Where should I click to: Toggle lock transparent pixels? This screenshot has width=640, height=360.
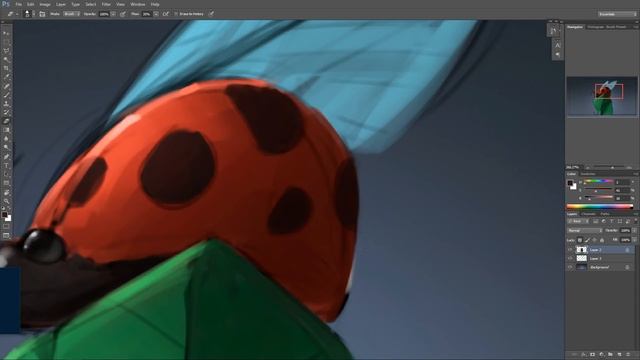click(580, 240)
